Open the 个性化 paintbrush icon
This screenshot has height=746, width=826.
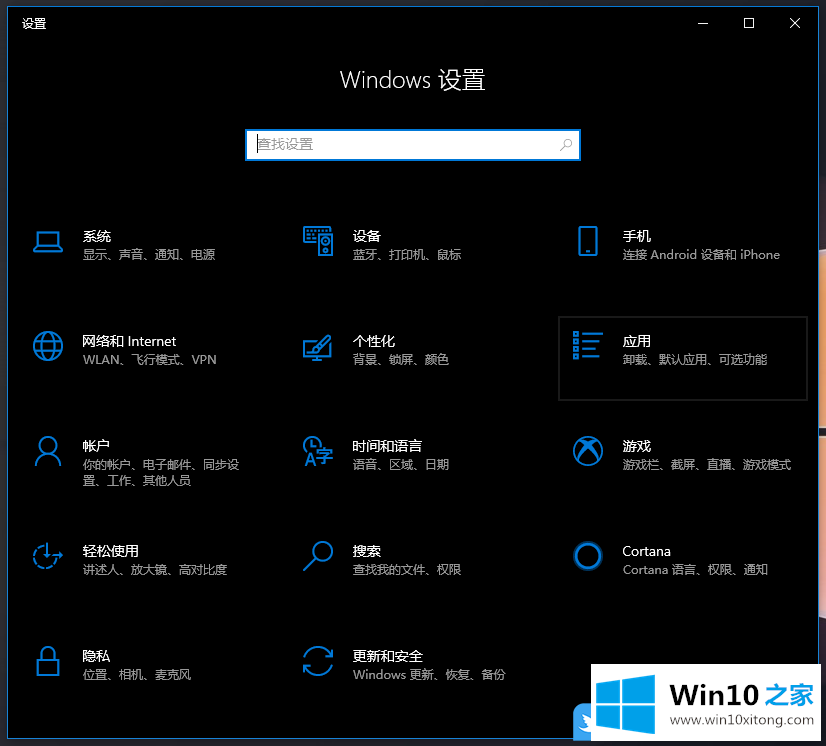point(318,348)
